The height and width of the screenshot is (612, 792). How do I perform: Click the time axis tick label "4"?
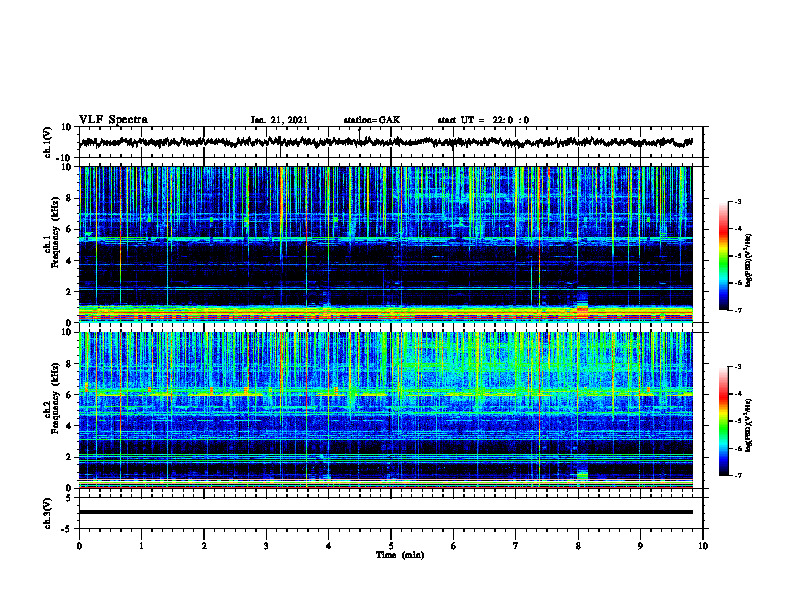point(329,546)
